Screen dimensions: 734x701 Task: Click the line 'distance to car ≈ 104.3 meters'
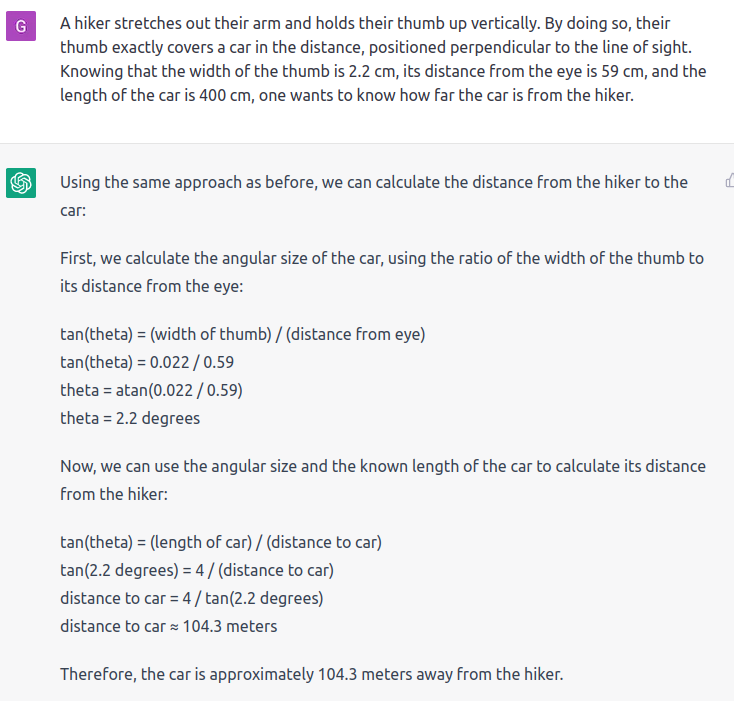tap(169, 626)
